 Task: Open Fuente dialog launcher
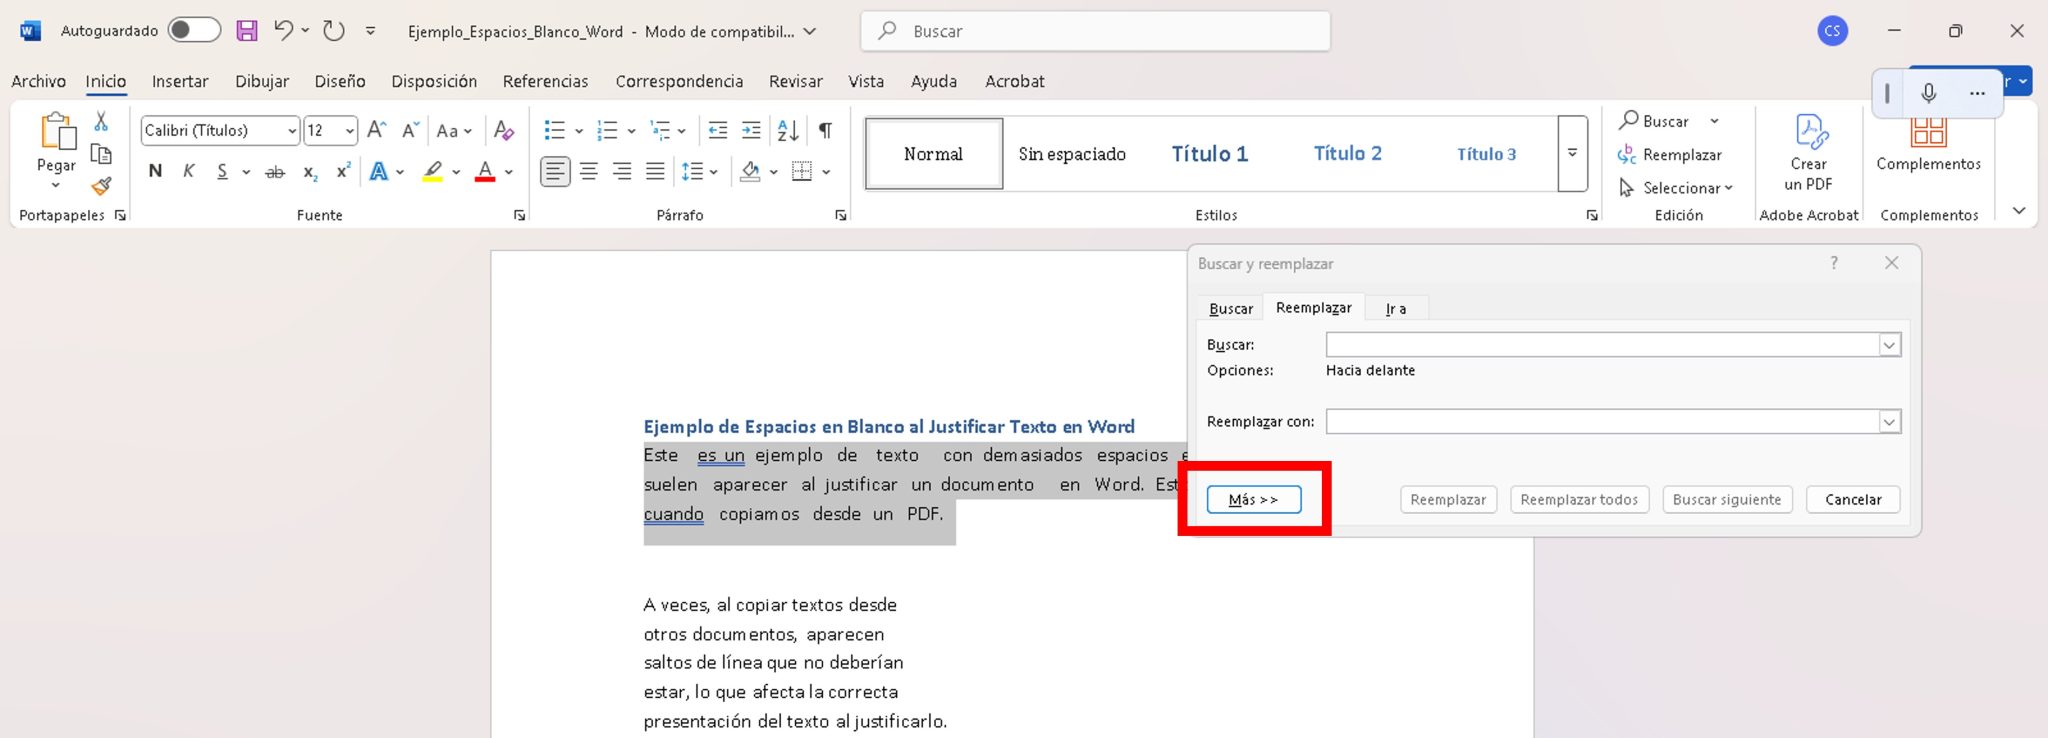coord(519,215)
